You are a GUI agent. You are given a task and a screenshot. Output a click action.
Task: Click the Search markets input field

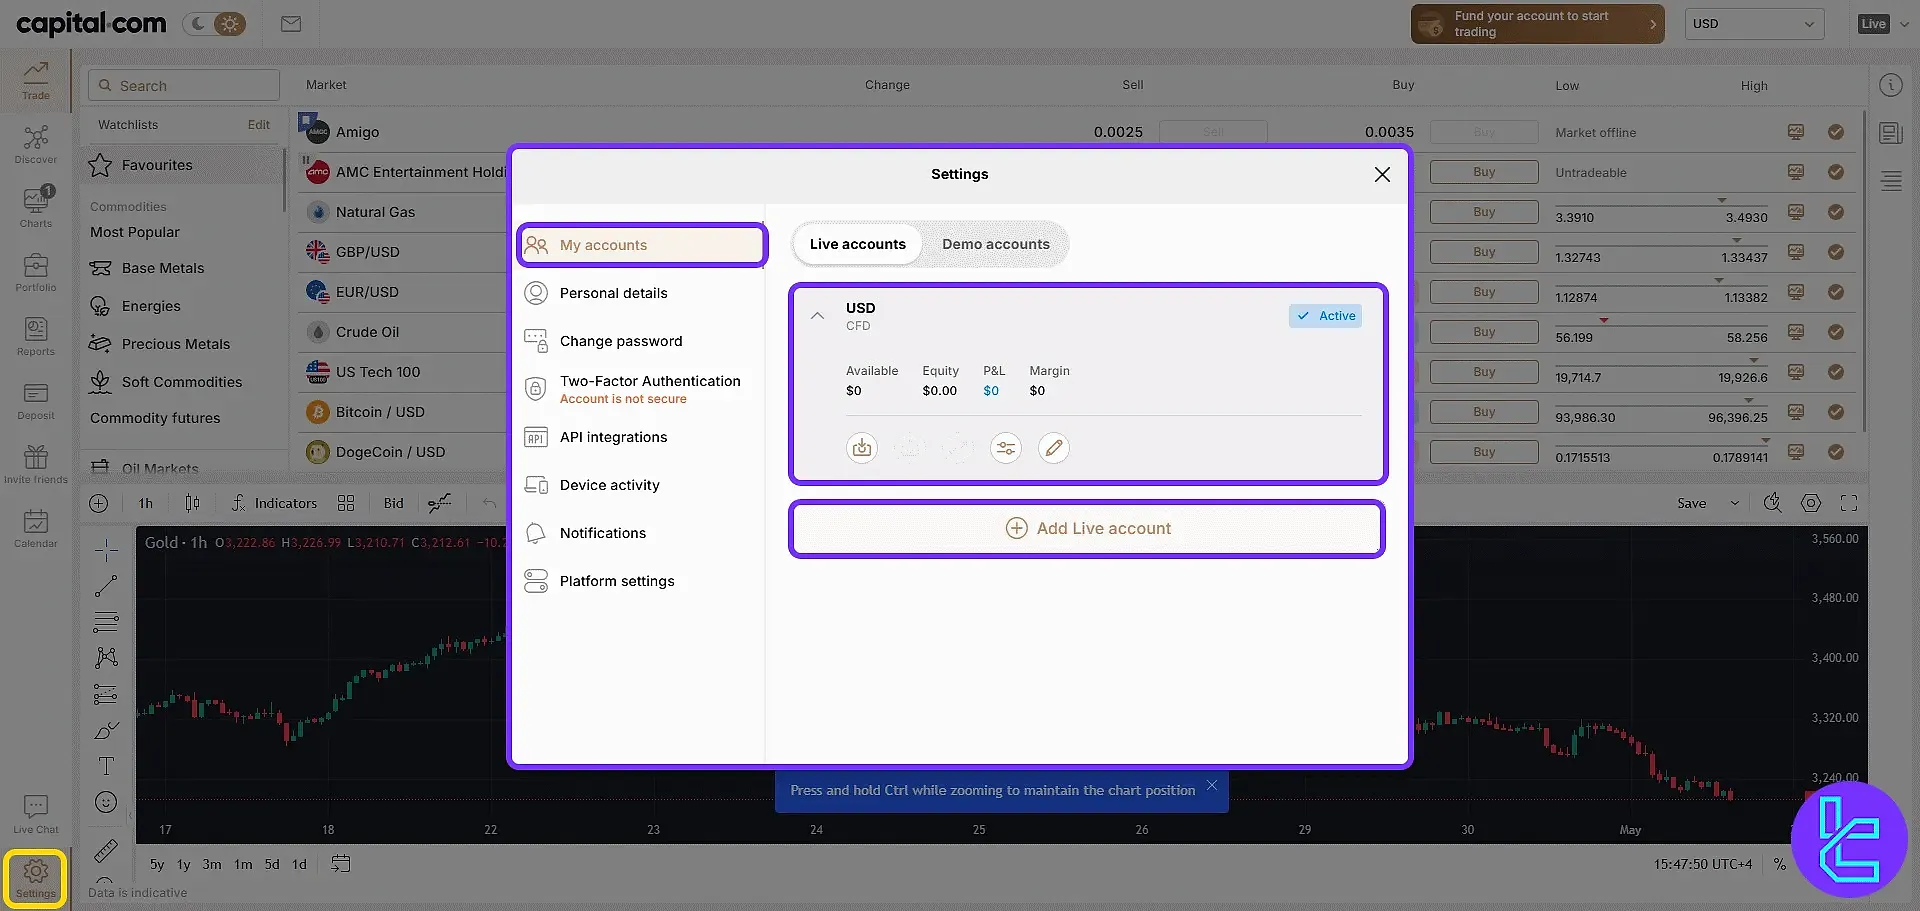tap(184, 86)
